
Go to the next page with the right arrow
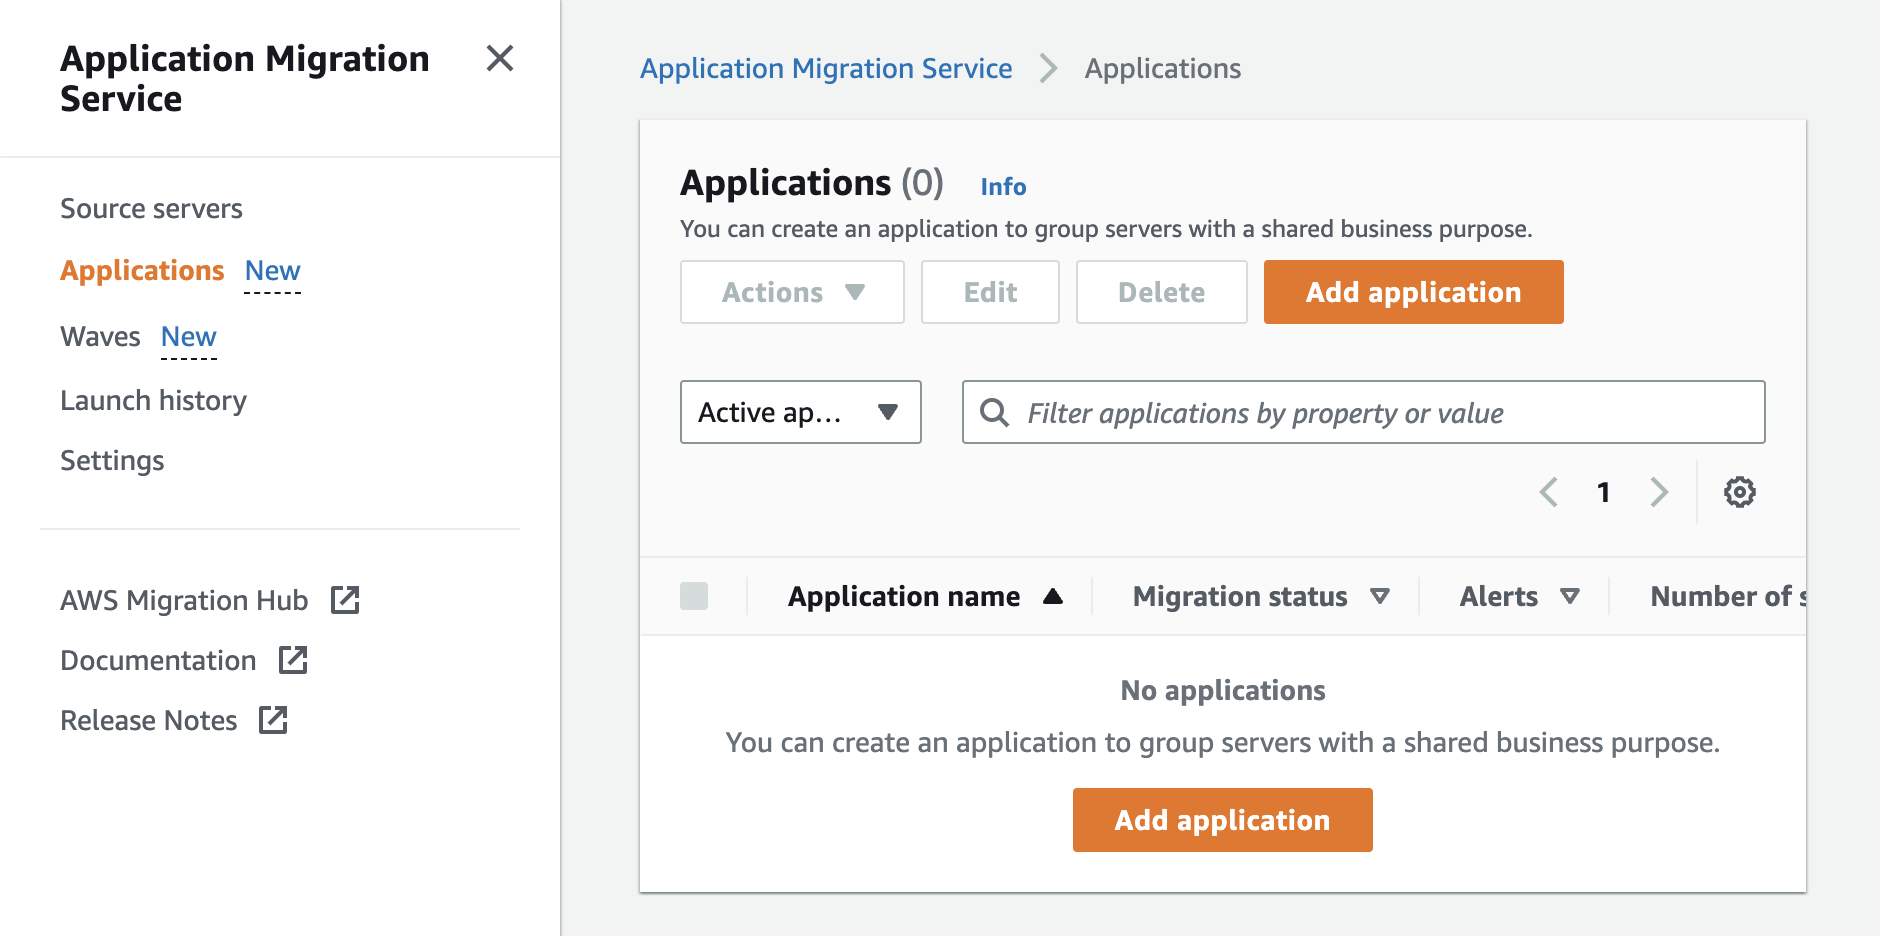coord(1660,492)
